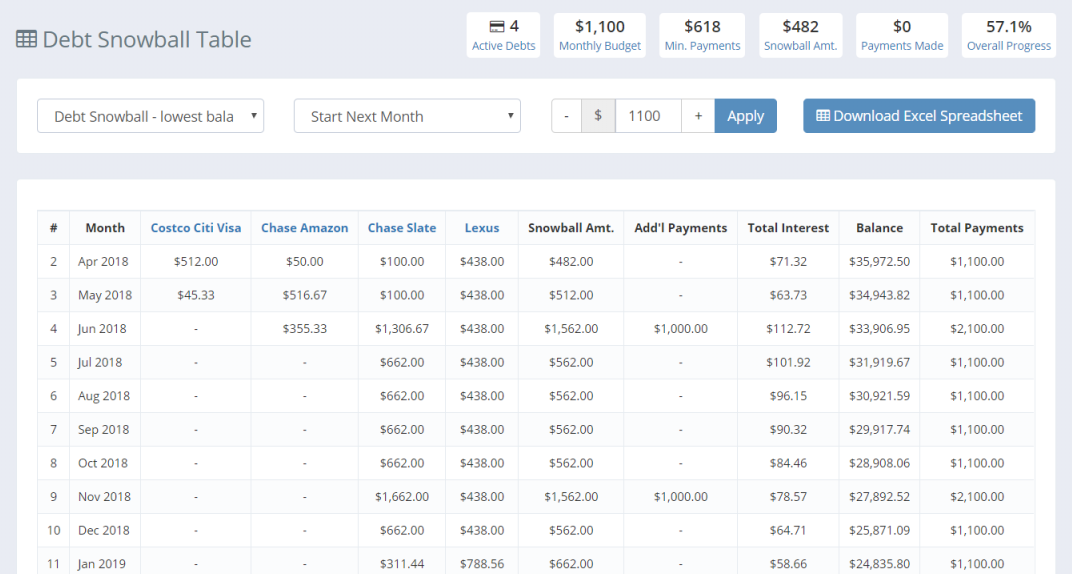Click the spreadsheet icon on the Download button

(823, 115)
